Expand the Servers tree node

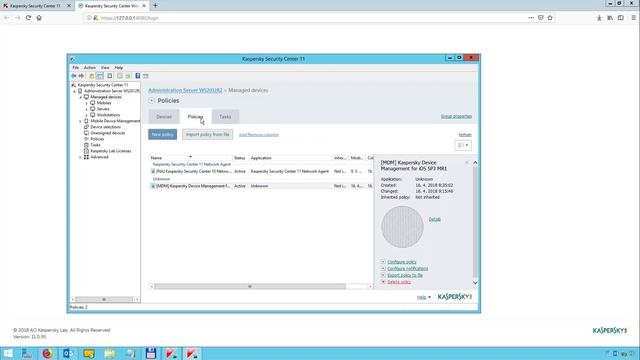[x=87, y=109]
